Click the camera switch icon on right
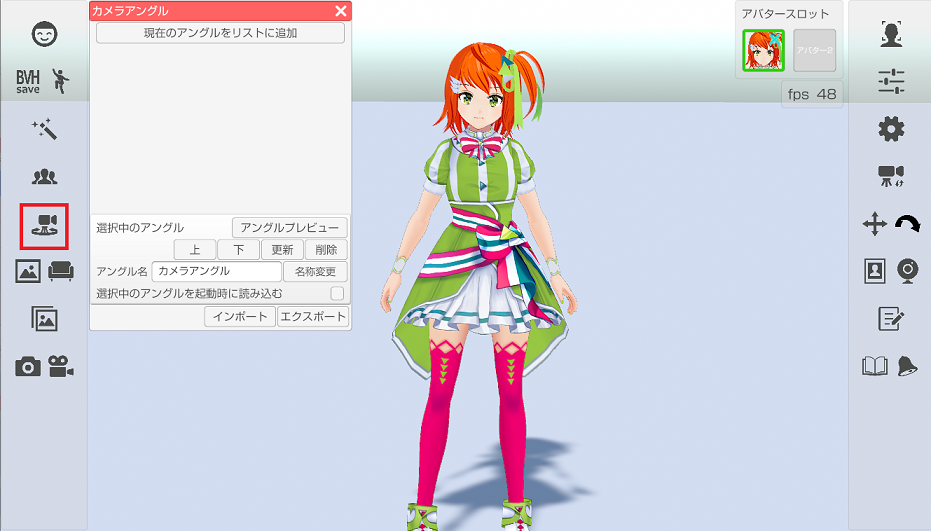931x531 pixels. (x=891, y=176)
